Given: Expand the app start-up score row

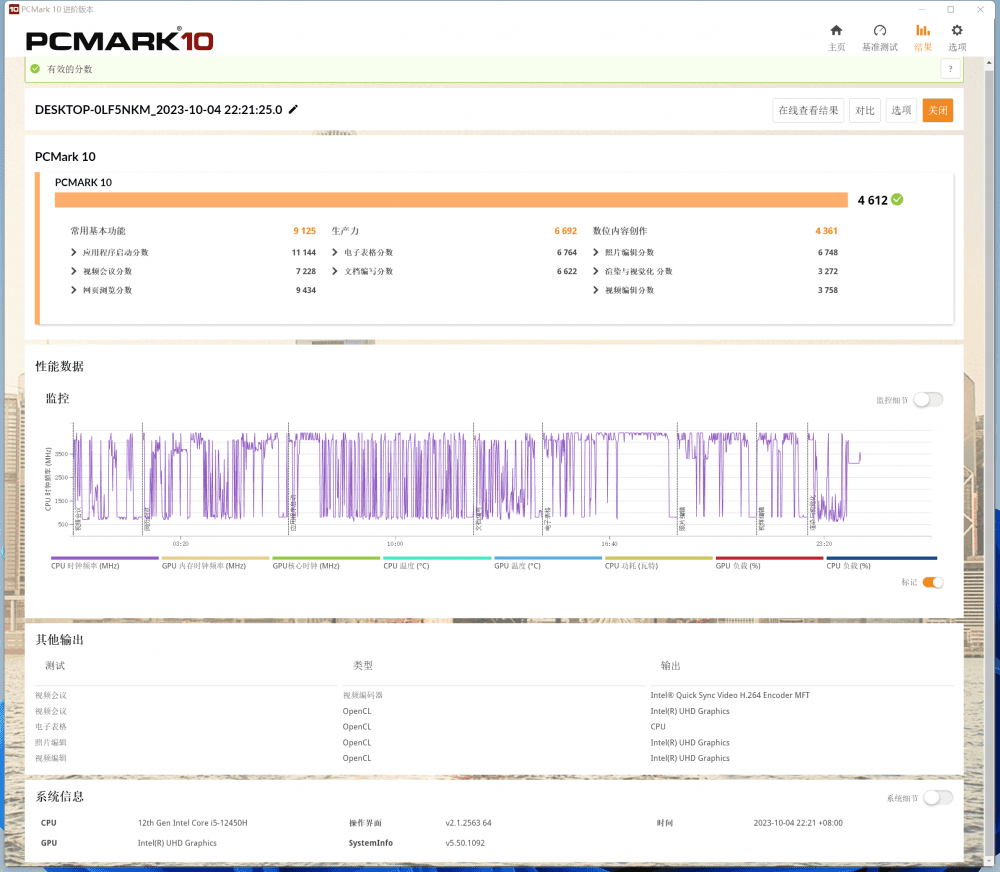Looking at the screenshot, I should click(x=74, y=253).
